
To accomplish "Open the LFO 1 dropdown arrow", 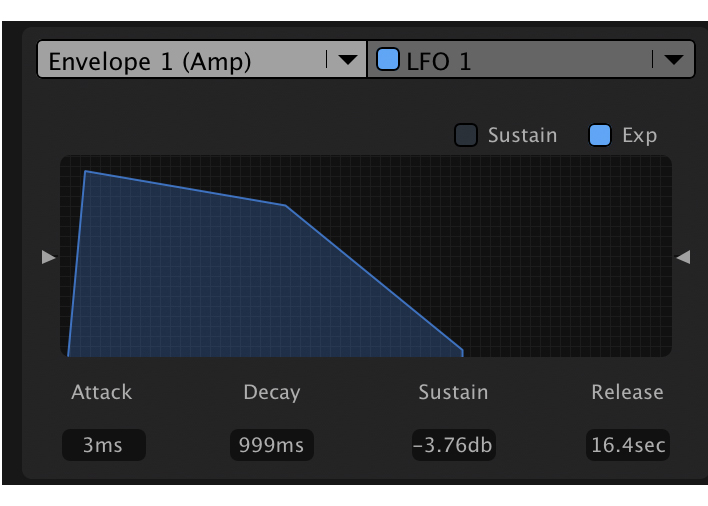I will [673, 60].
